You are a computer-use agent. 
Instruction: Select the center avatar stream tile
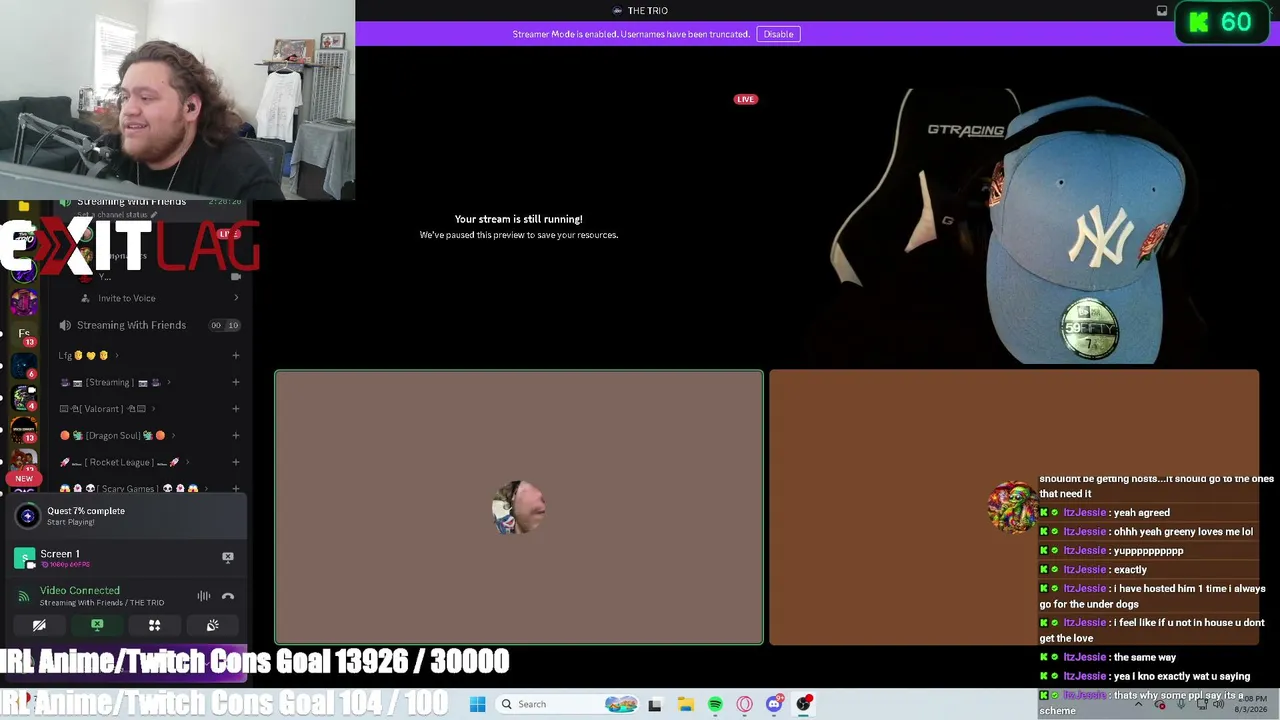coord(519,508)
